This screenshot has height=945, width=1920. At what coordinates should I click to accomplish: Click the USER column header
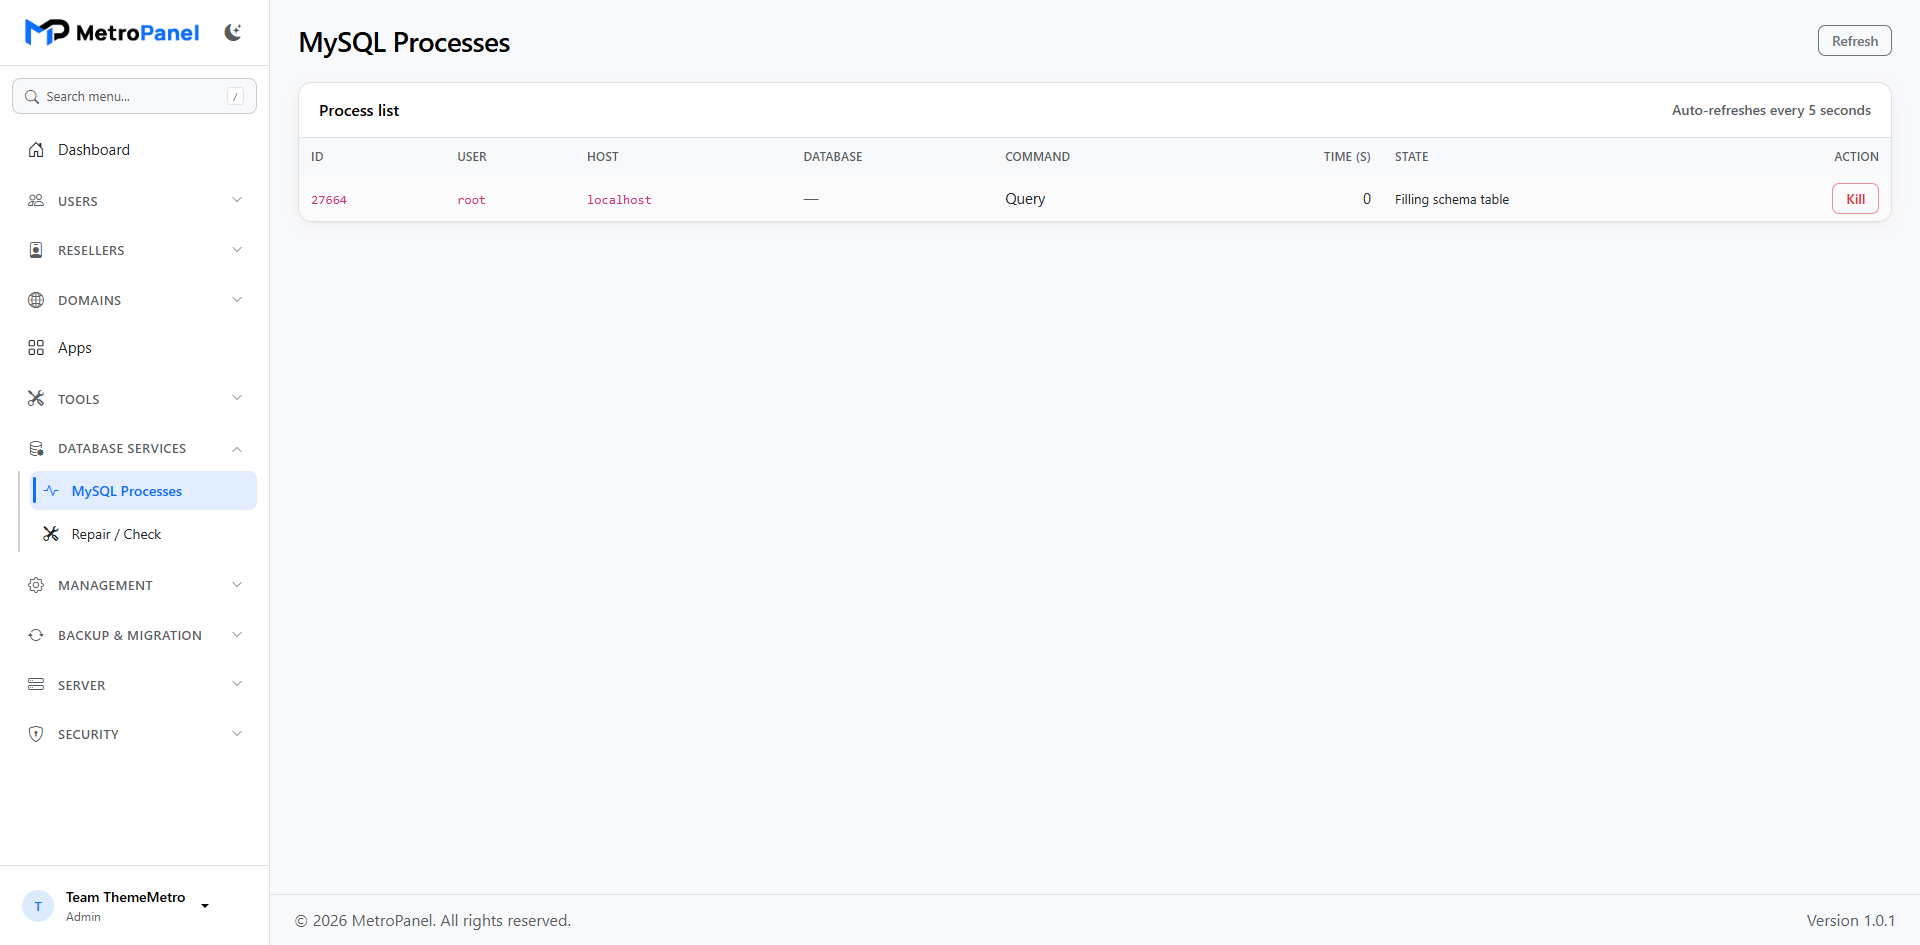click(472, 157)
